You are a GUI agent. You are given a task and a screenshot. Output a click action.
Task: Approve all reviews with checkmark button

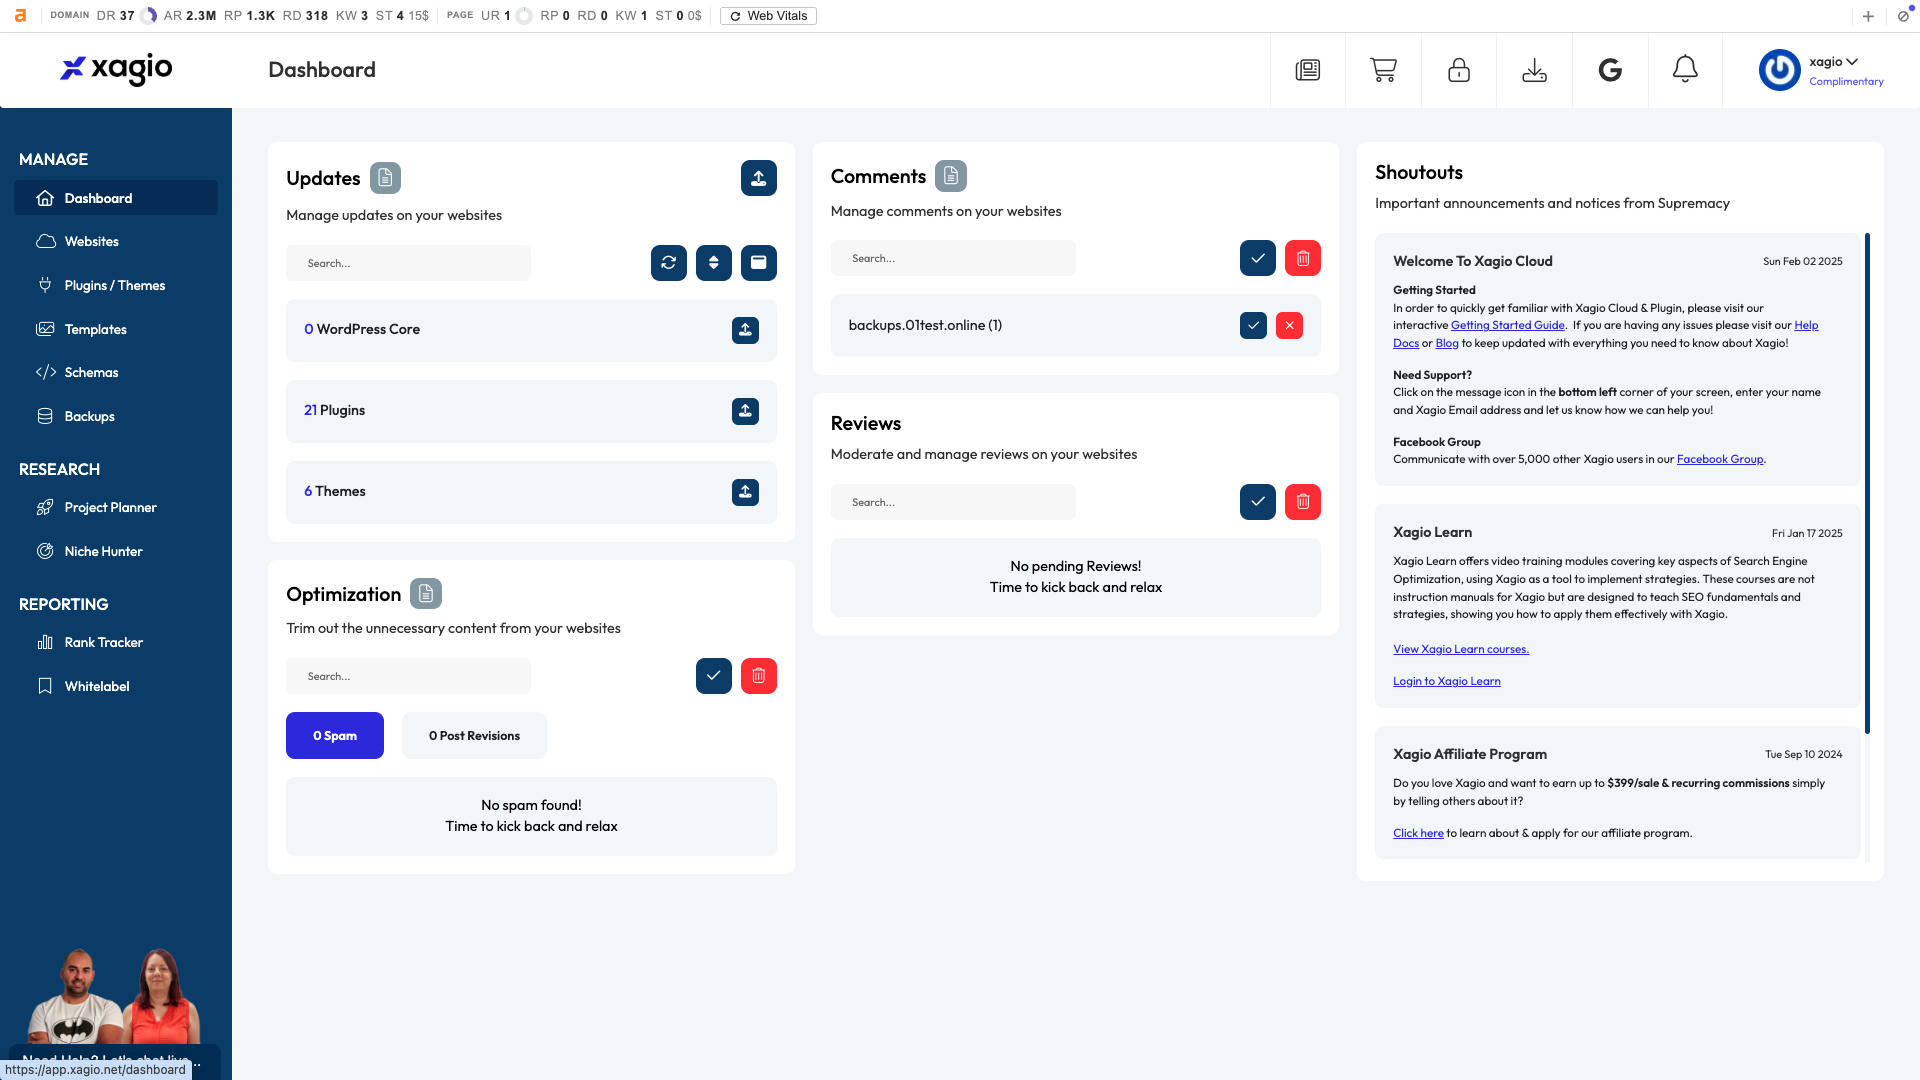click(1258, 502)
